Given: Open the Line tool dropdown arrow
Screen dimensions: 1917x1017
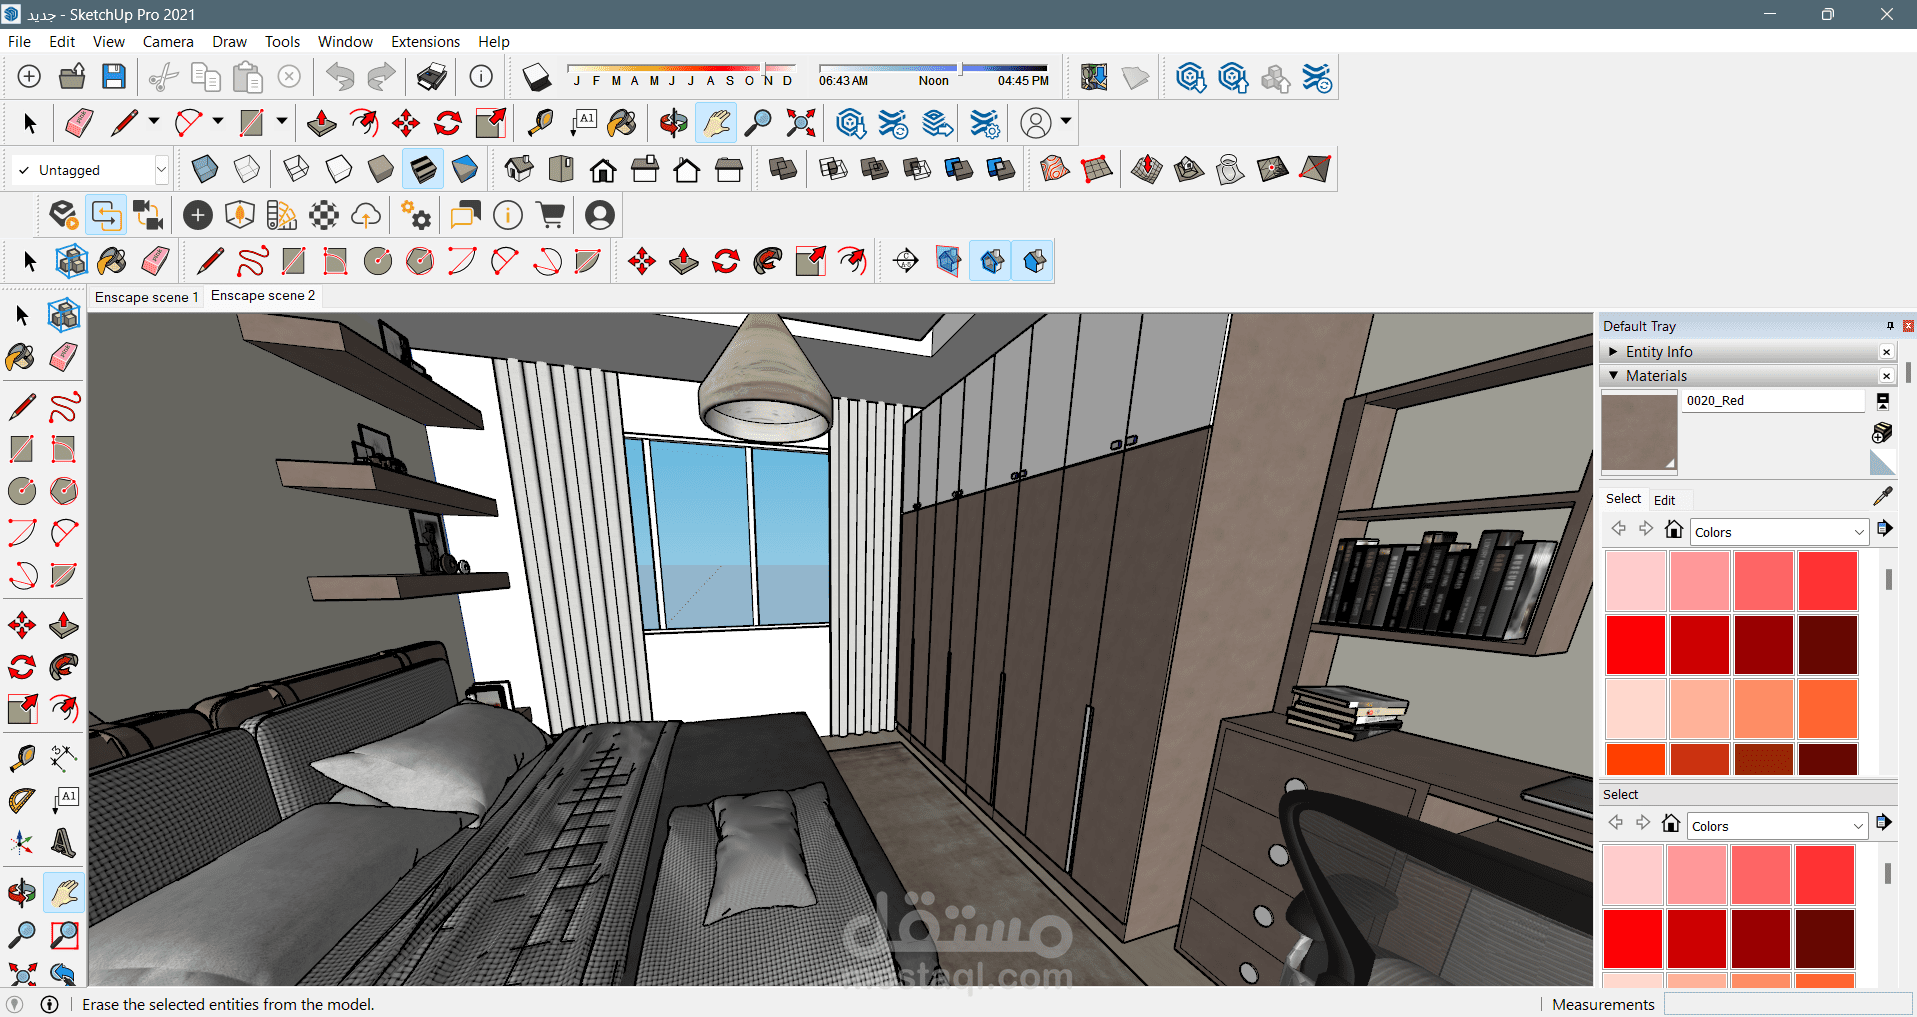Looking at the screenshot, I should [153, 122].
